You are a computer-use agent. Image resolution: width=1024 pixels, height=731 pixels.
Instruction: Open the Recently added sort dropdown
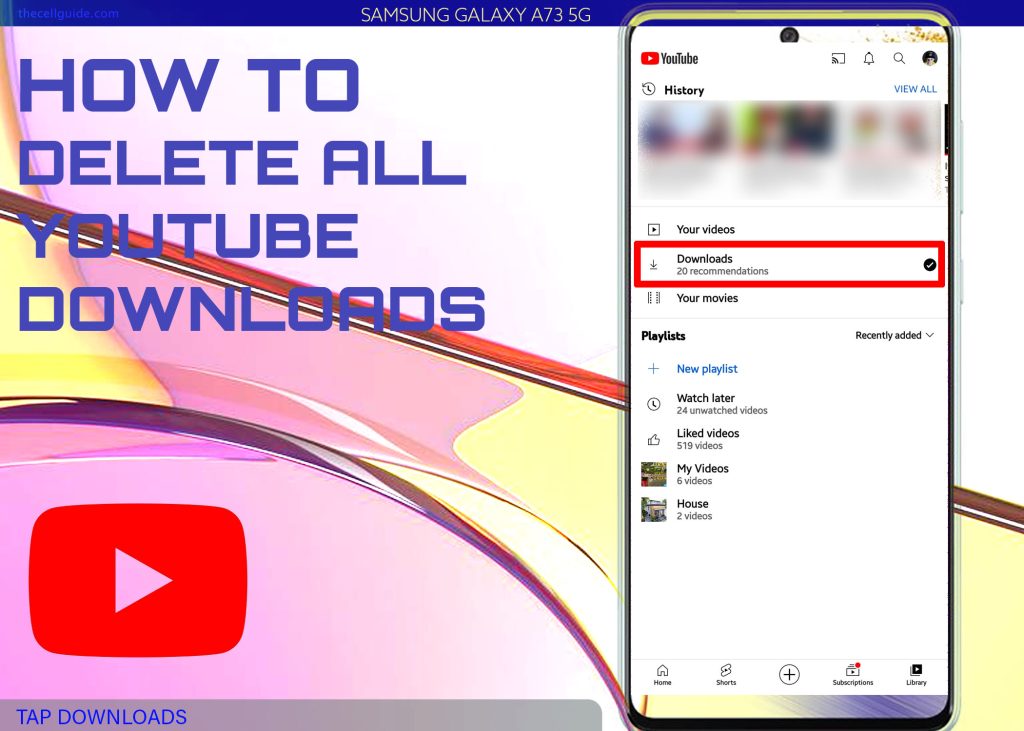[x=895, y=335]
